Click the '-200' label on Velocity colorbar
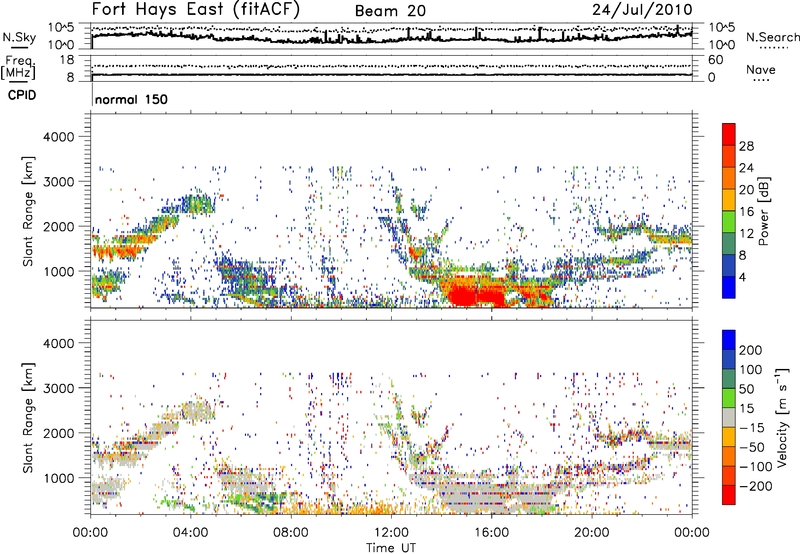This screenshot has height=554, width=800. pos(756,486)
